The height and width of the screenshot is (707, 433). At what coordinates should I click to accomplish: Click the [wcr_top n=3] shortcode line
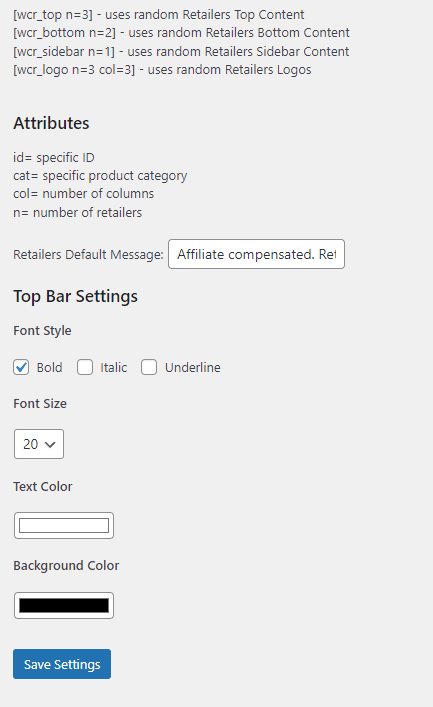click(159, 15)
